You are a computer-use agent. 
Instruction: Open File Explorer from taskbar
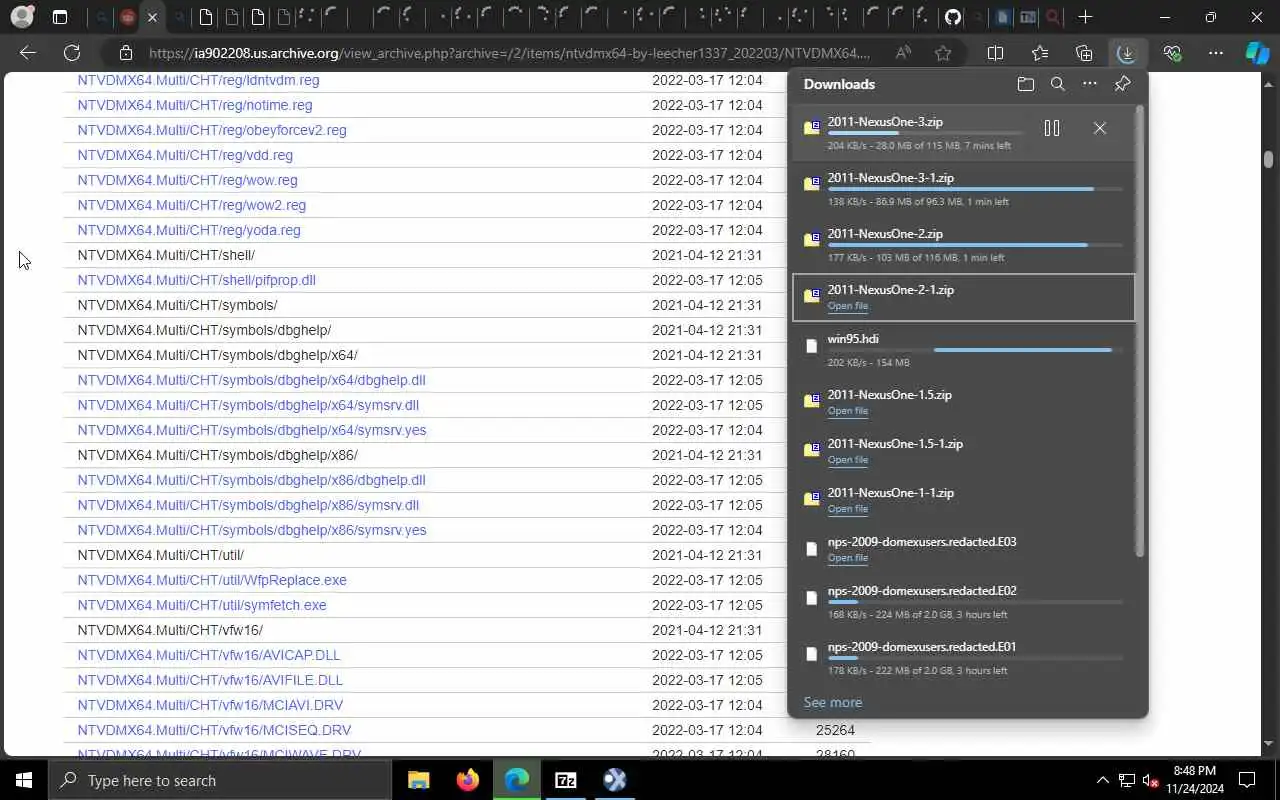tap(418, 780)
